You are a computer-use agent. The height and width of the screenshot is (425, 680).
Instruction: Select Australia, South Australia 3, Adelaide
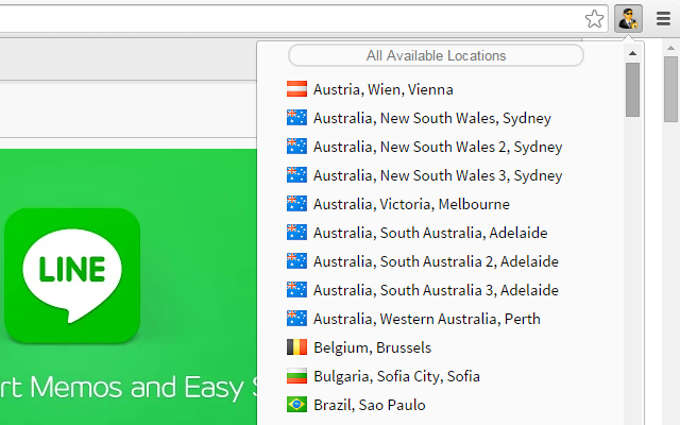click(423, 290)
